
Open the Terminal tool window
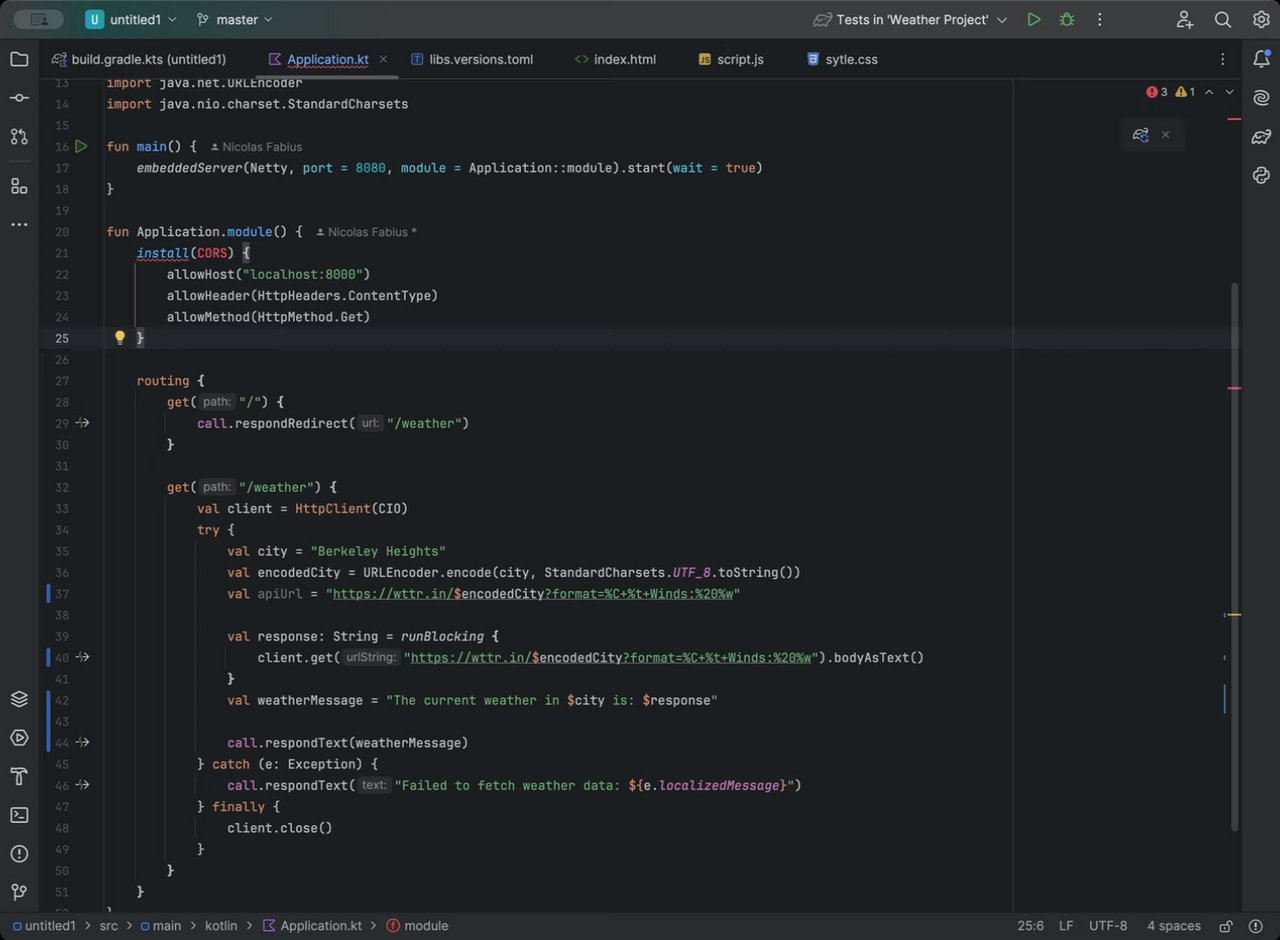pos(19,815)
